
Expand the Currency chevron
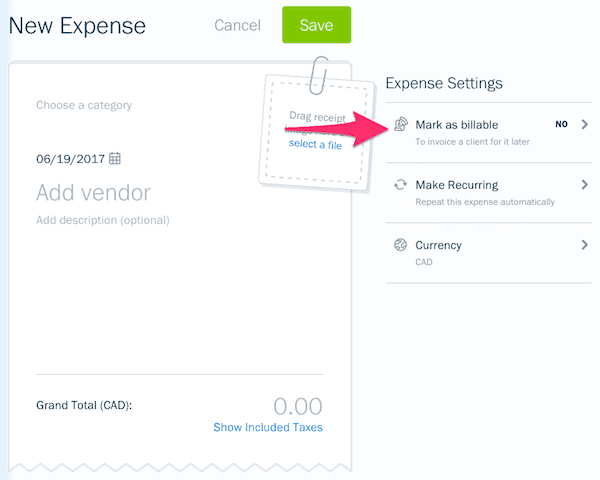point(585,245)
